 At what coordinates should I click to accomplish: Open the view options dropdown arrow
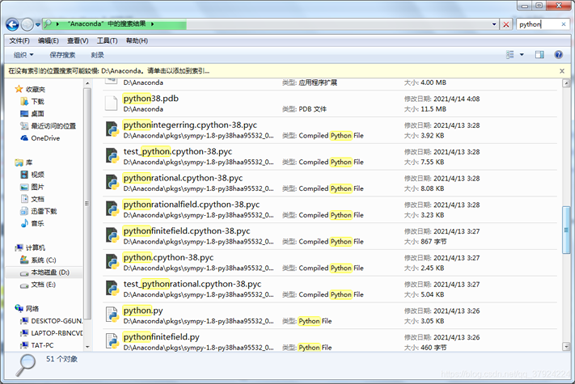point(521,55)
